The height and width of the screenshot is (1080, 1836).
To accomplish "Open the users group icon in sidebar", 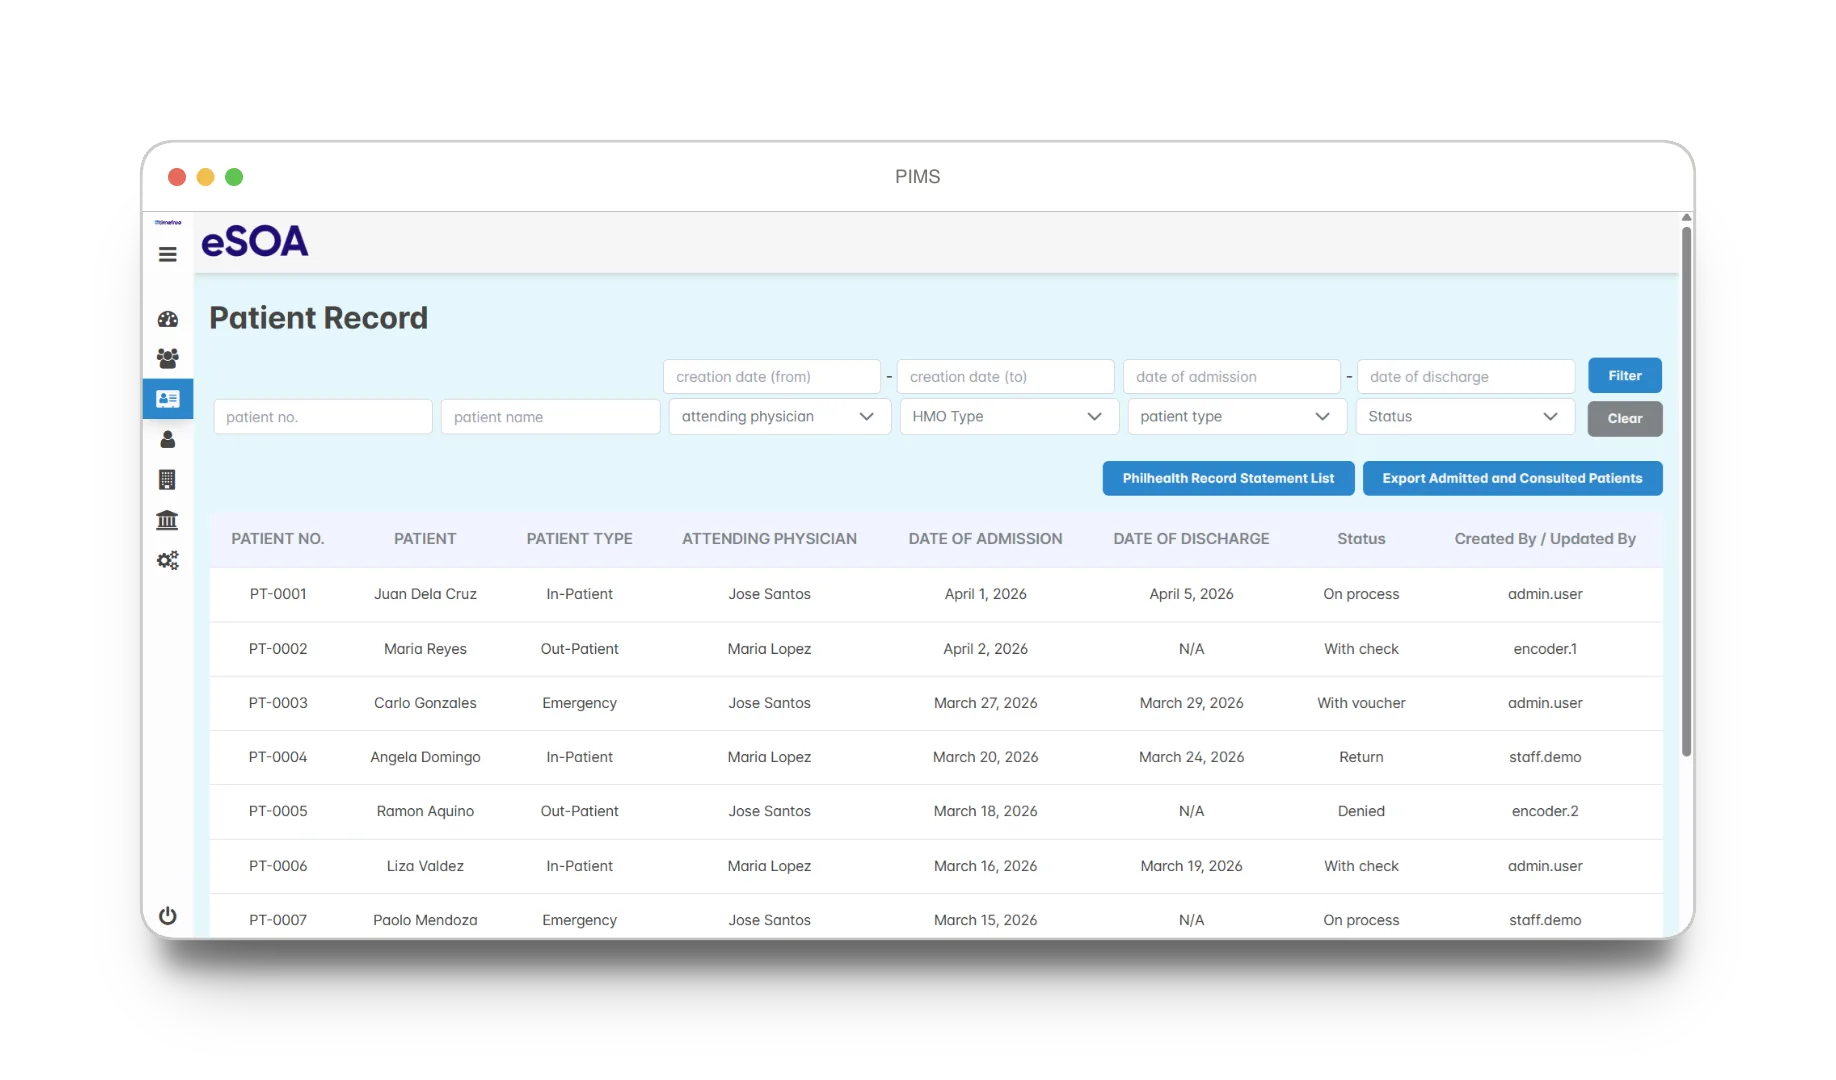I will click(x=168, y=358).
